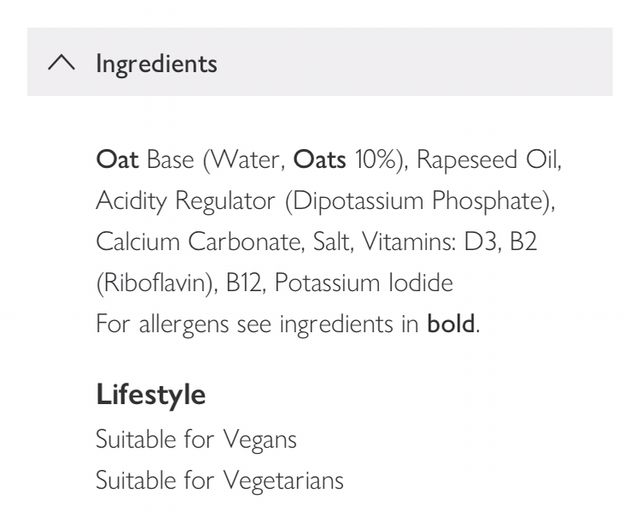Click the Acidity Regulator text

(x=185, y=201)
